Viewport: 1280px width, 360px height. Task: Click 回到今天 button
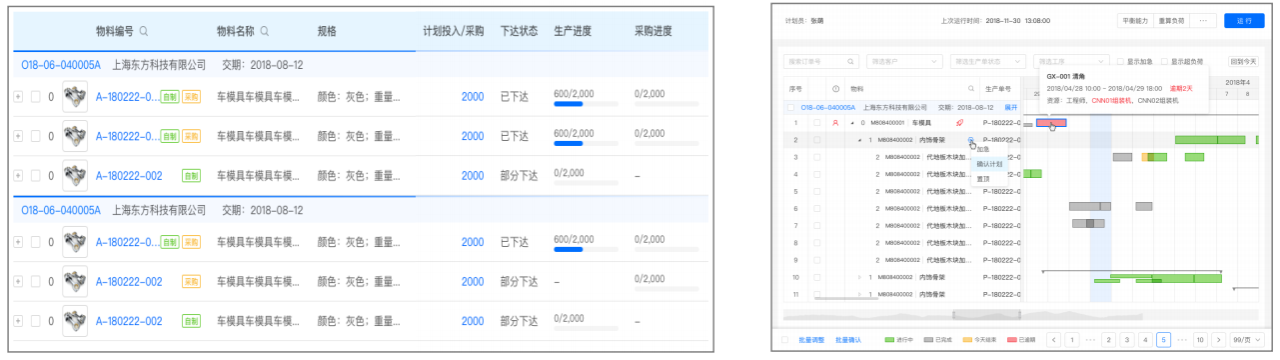point(1243,61)
